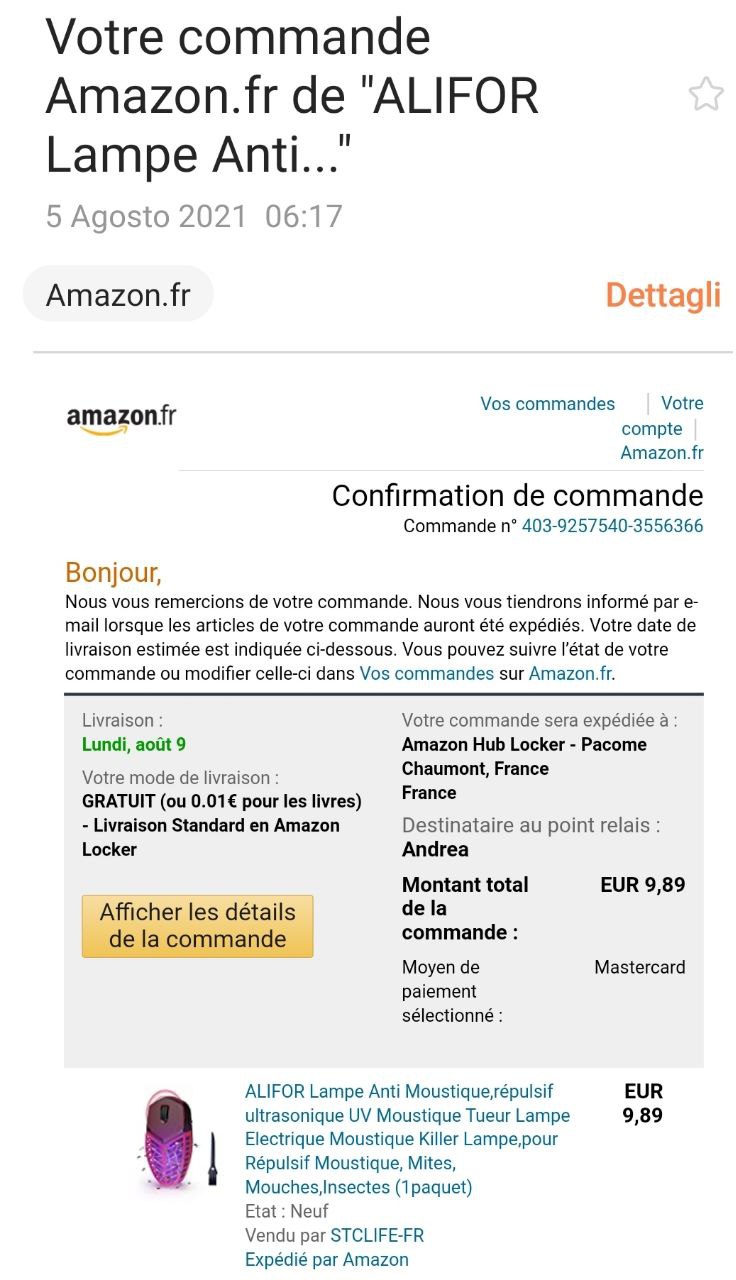Click the amazon.fr logo
736x1280 pixels.
coord(121,418)
